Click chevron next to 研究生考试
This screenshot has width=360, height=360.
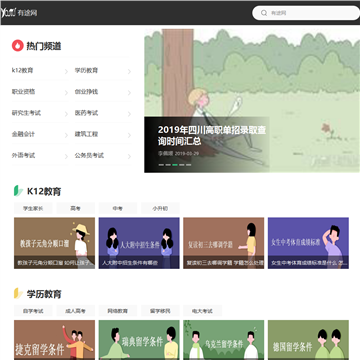click(x=66, y=114)
